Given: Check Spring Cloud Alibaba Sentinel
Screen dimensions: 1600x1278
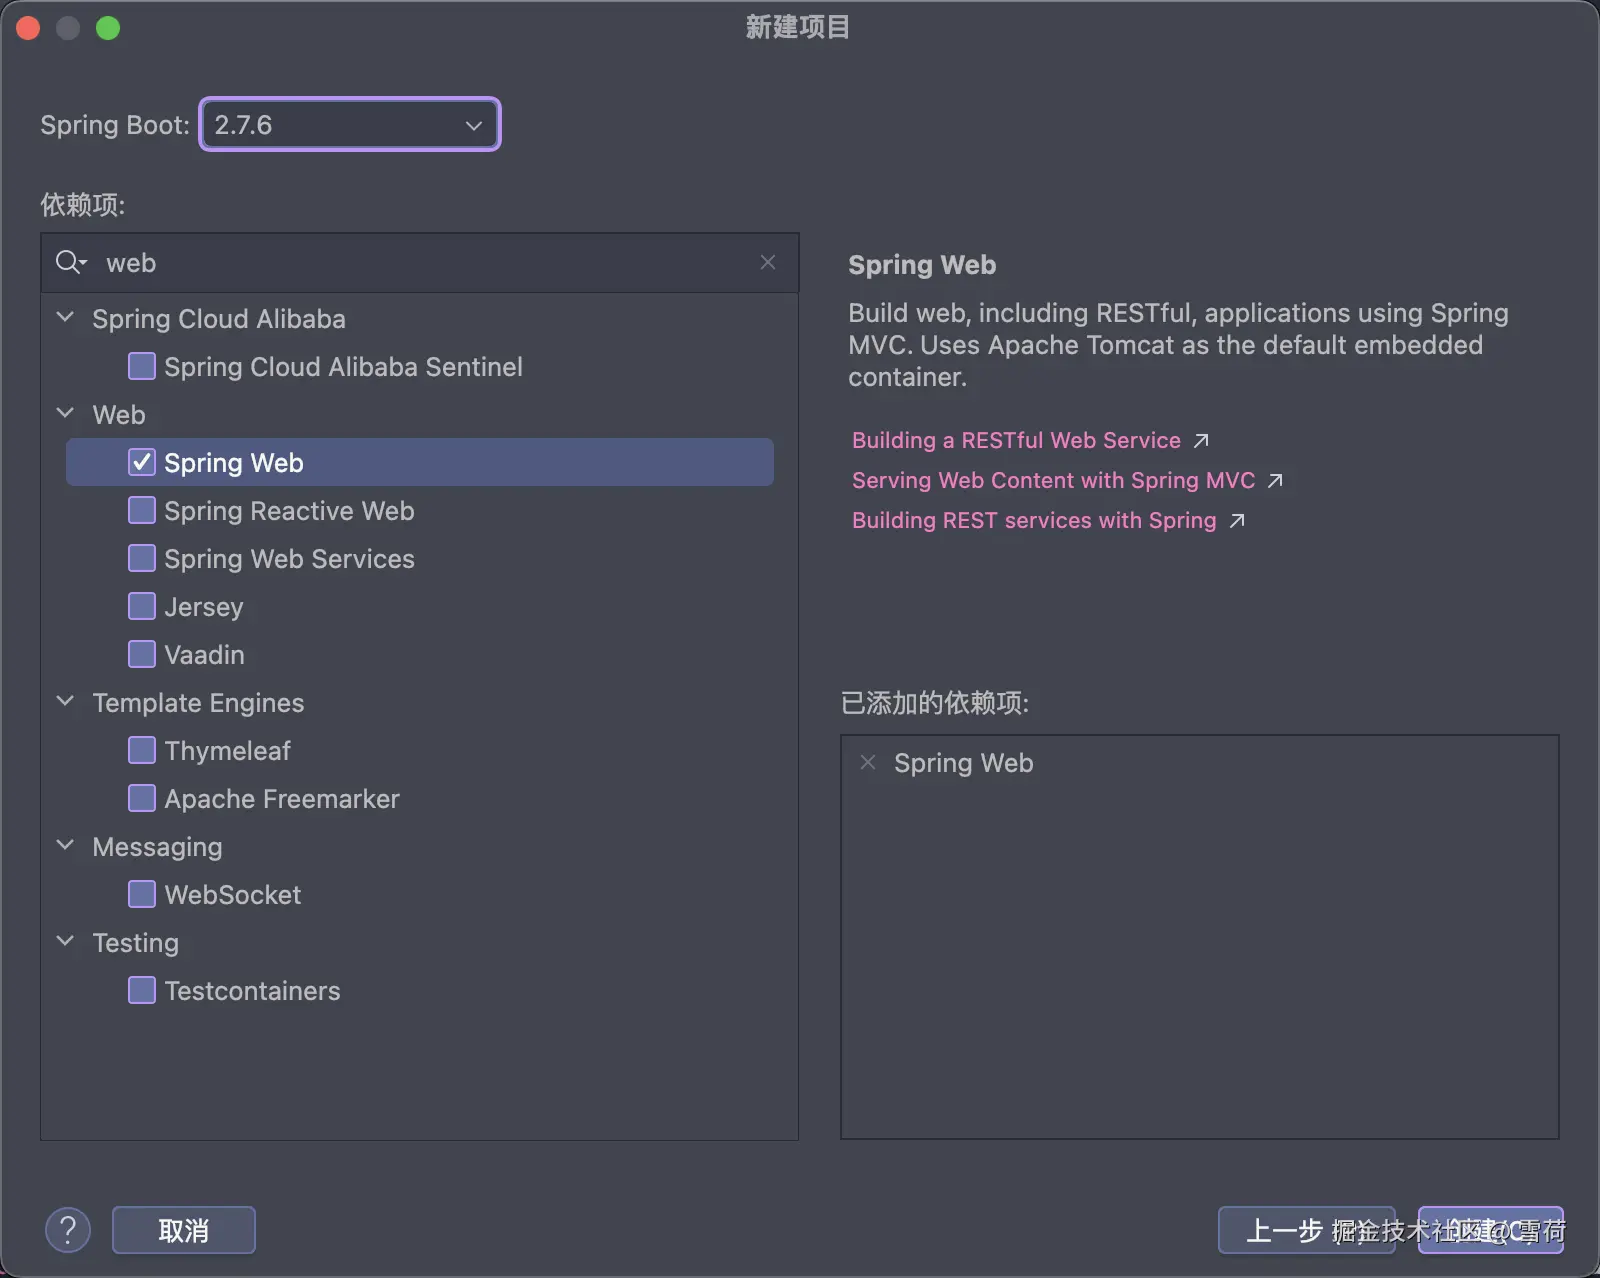Looking at the screenshot, I should [x=142, y=366].
